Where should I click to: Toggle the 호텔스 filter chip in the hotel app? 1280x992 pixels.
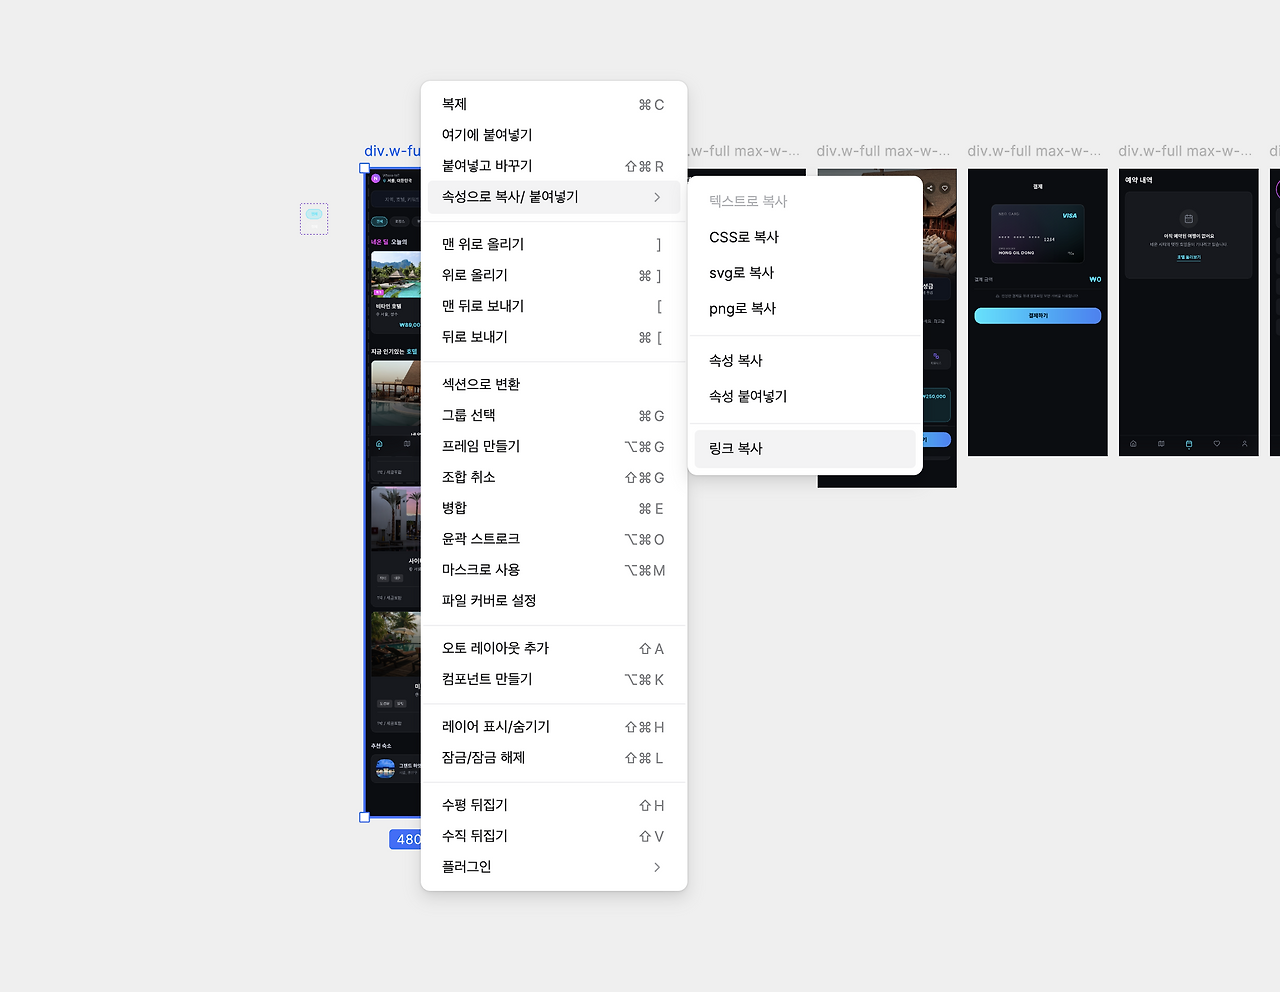point(401,221)
